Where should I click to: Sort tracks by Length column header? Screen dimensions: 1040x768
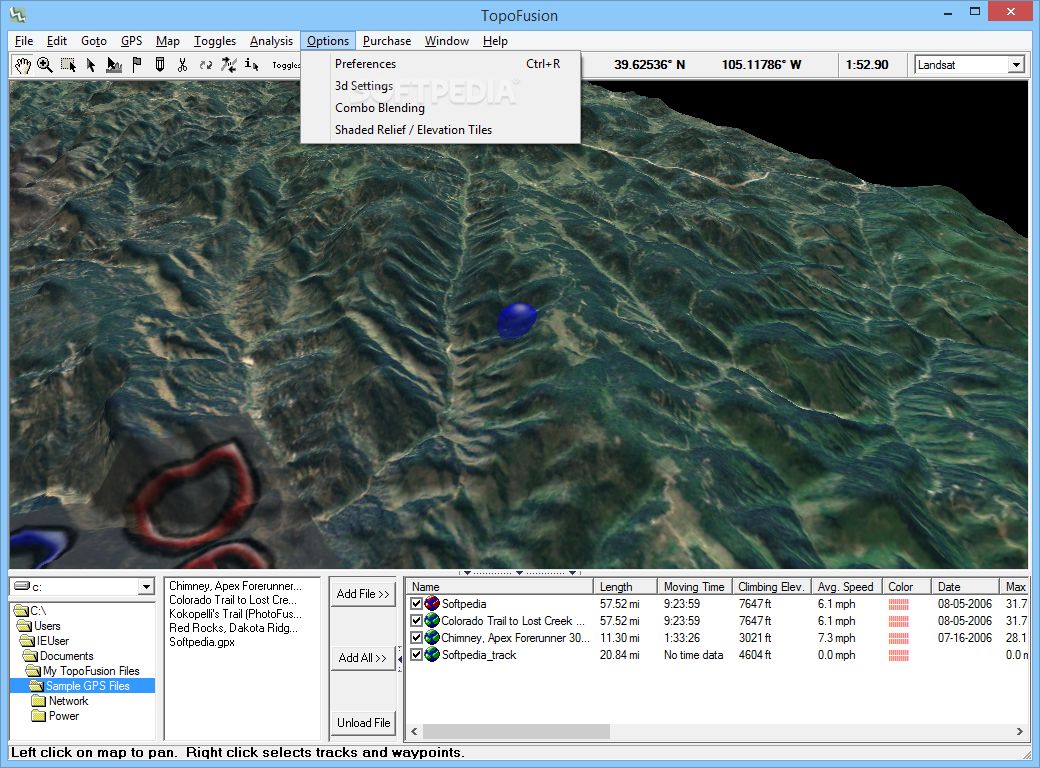pos(625,587)
